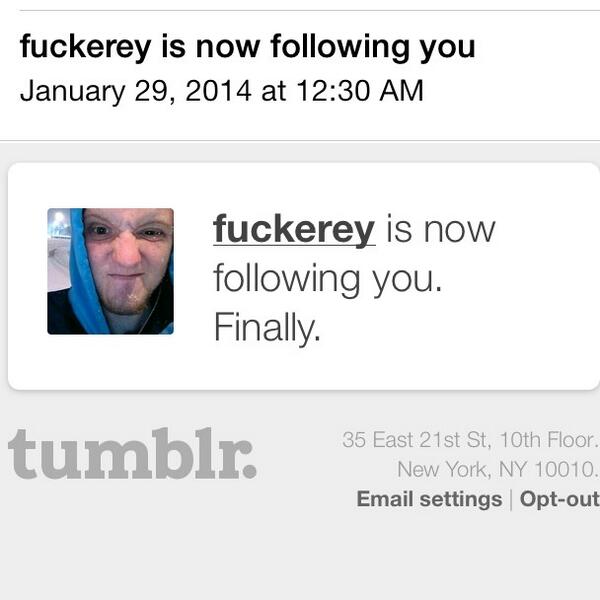Tap the horizontal line under the email header
Screen dimensions: 600x600
click(300, 141)
